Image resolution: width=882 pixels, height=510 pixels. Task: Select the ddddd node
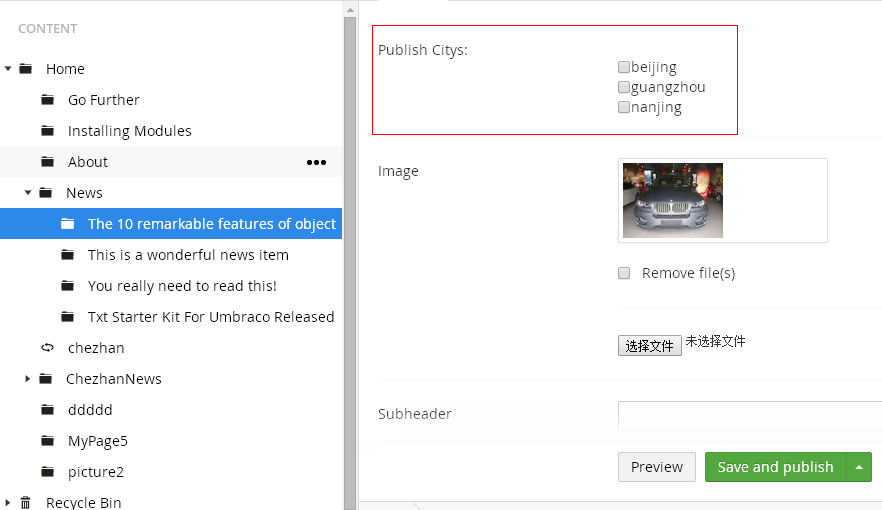(90, 409)
